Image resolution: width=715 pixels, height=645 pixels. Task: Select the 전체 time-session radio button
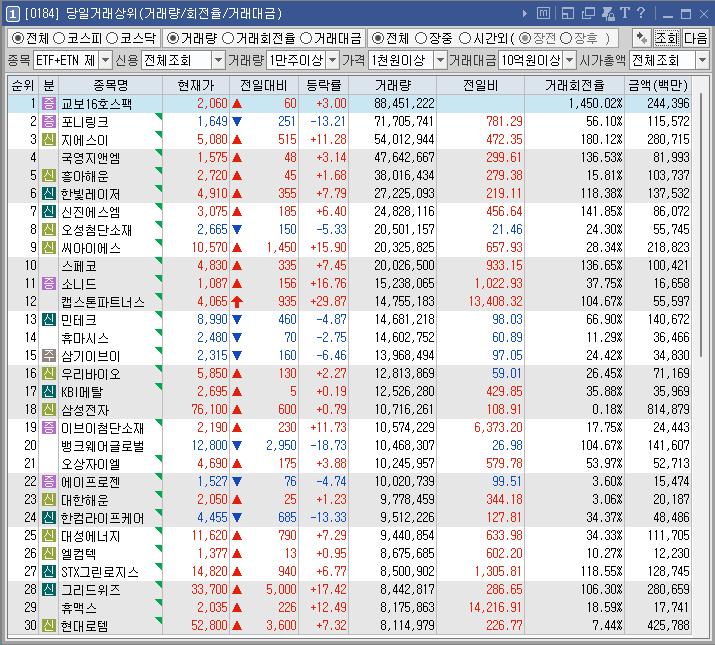click(x=378, y=38)
